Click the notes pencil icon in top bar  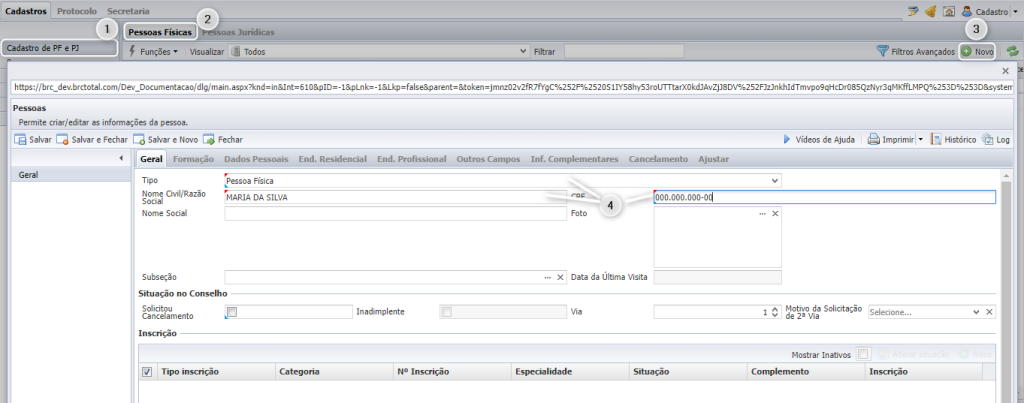[x=913, y=11]
